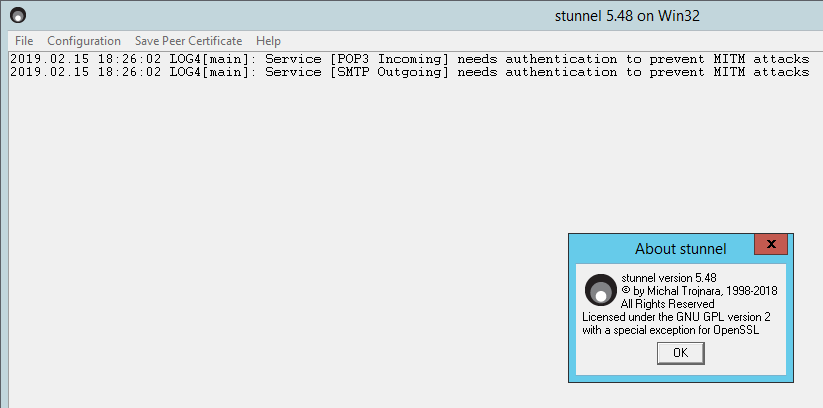
Task: Click OK in About stunnel dialog
Action: (x=680, y=353)
